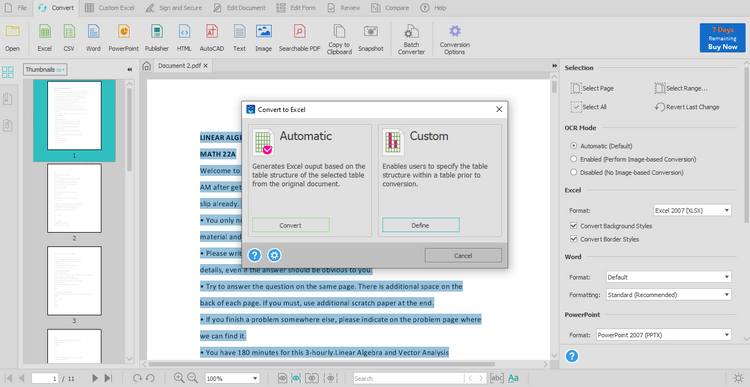
Task: Click the Open folder icon
Action: point(12,32)
